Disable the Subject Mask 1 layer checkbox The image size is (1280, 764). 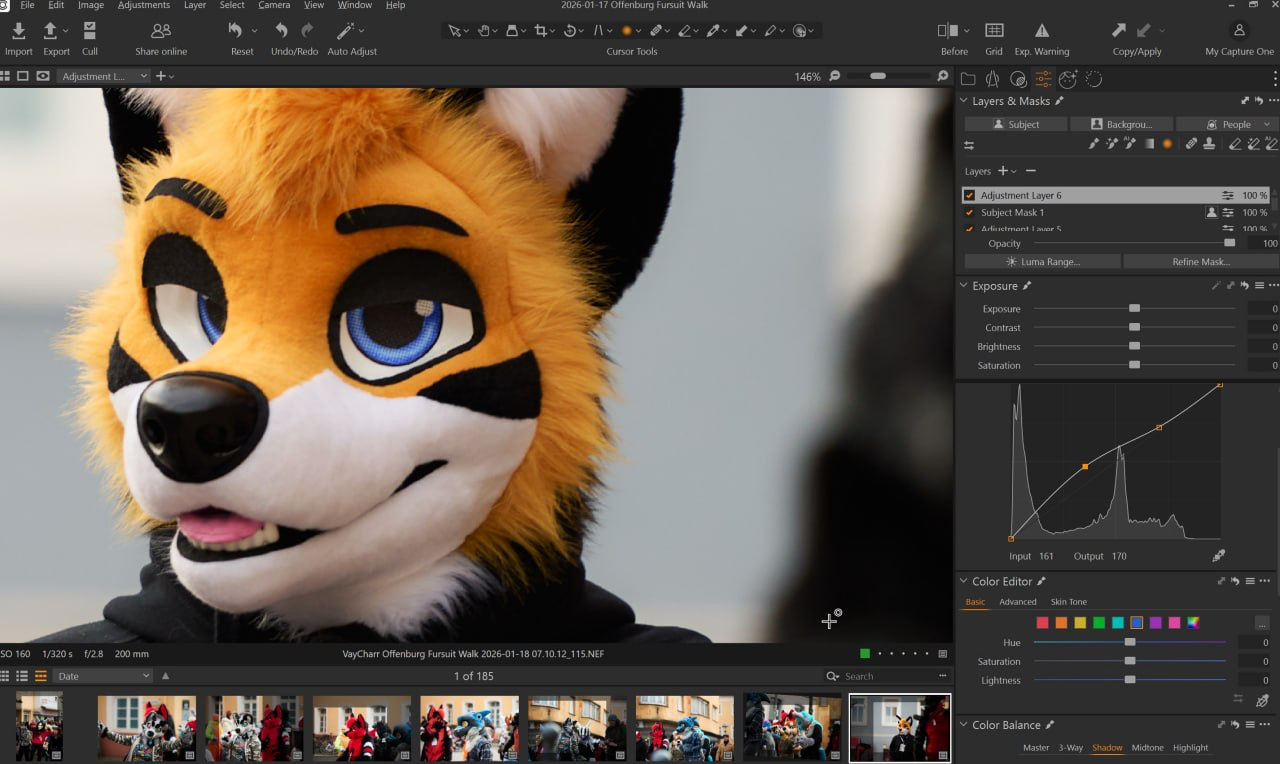[x=969, y=213]
